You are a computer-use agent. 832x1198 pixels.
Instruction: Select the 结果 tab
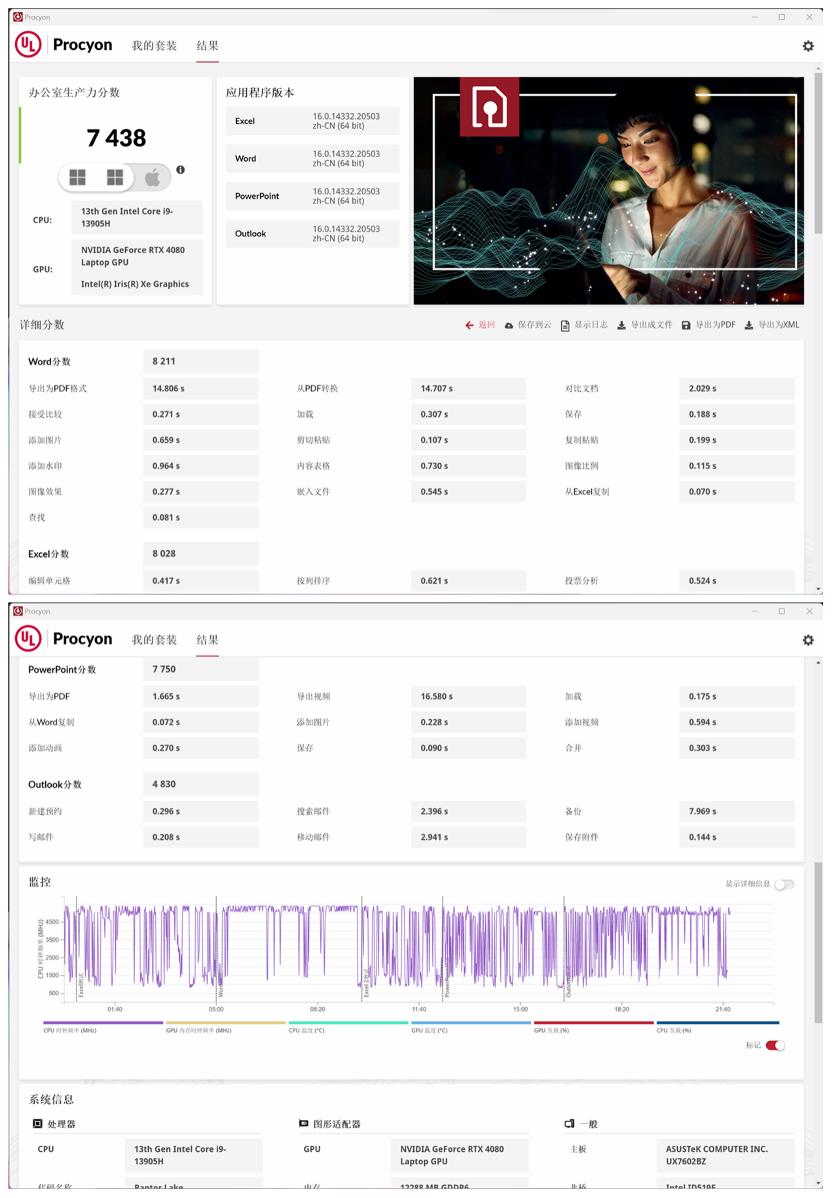tap(210, 47)
